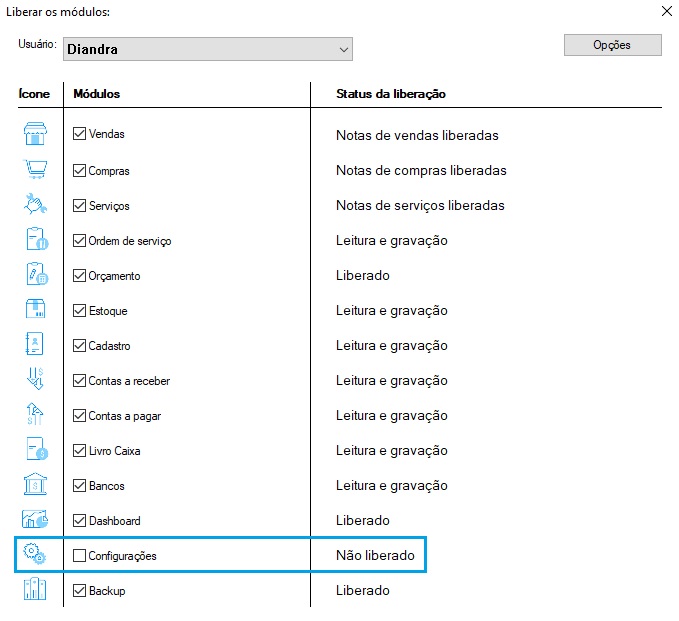Click the Configurações gear icon

point(35,555)
